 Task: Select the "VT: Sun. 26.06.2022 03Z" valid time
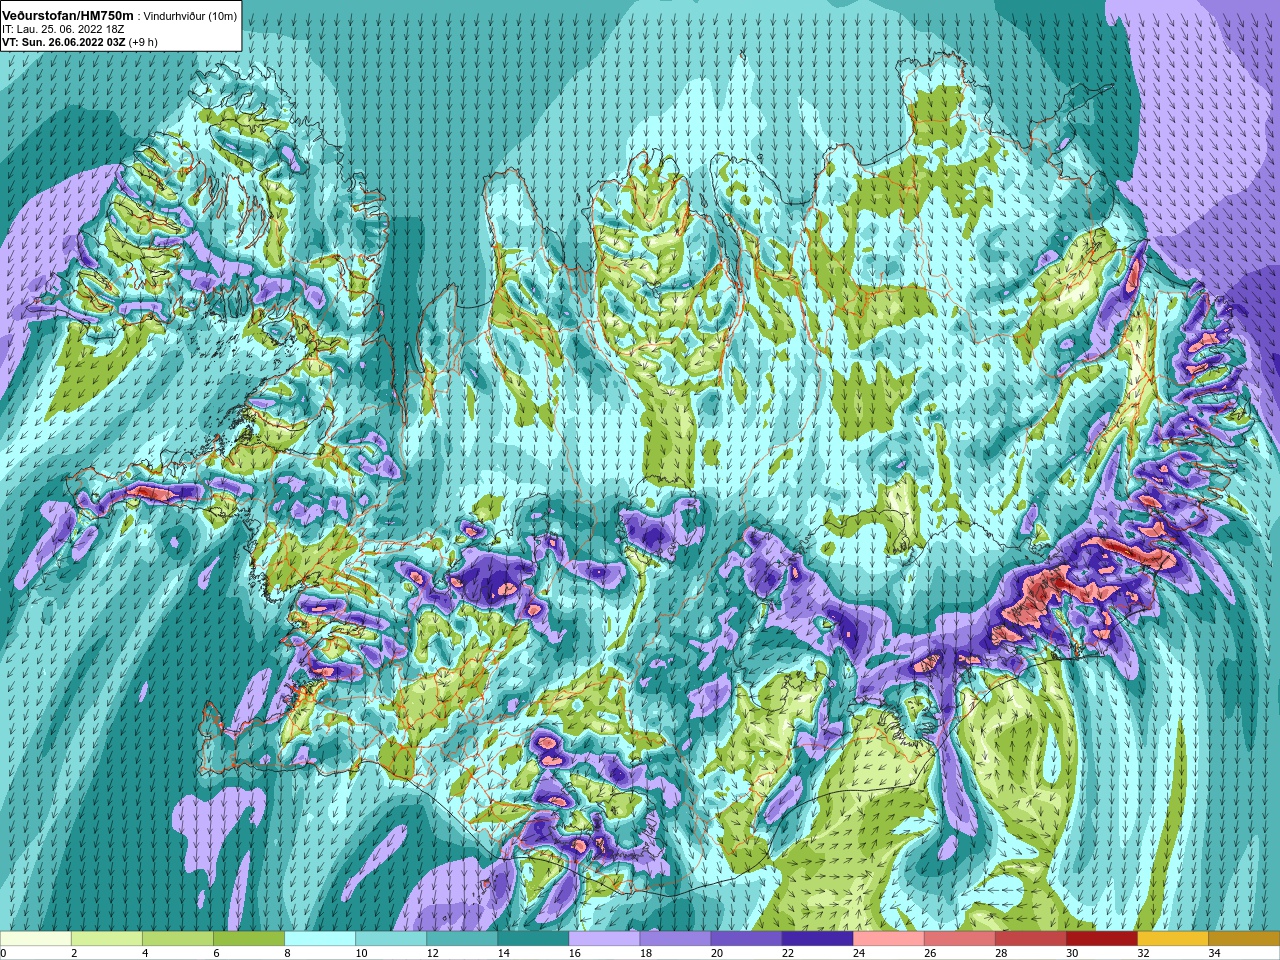(64, 42)
